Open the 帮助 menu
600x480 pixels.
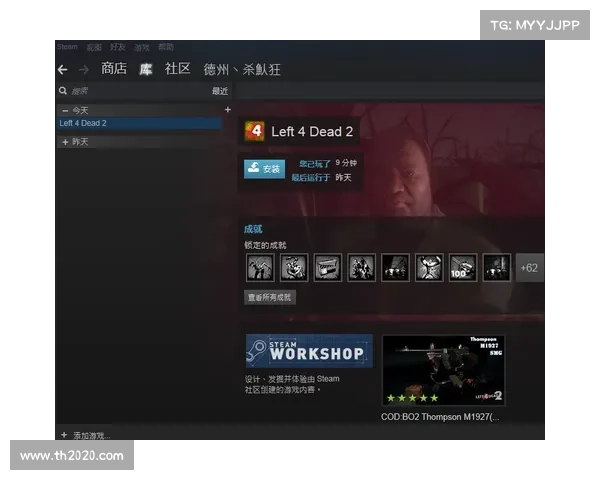[x=166, y=47]
